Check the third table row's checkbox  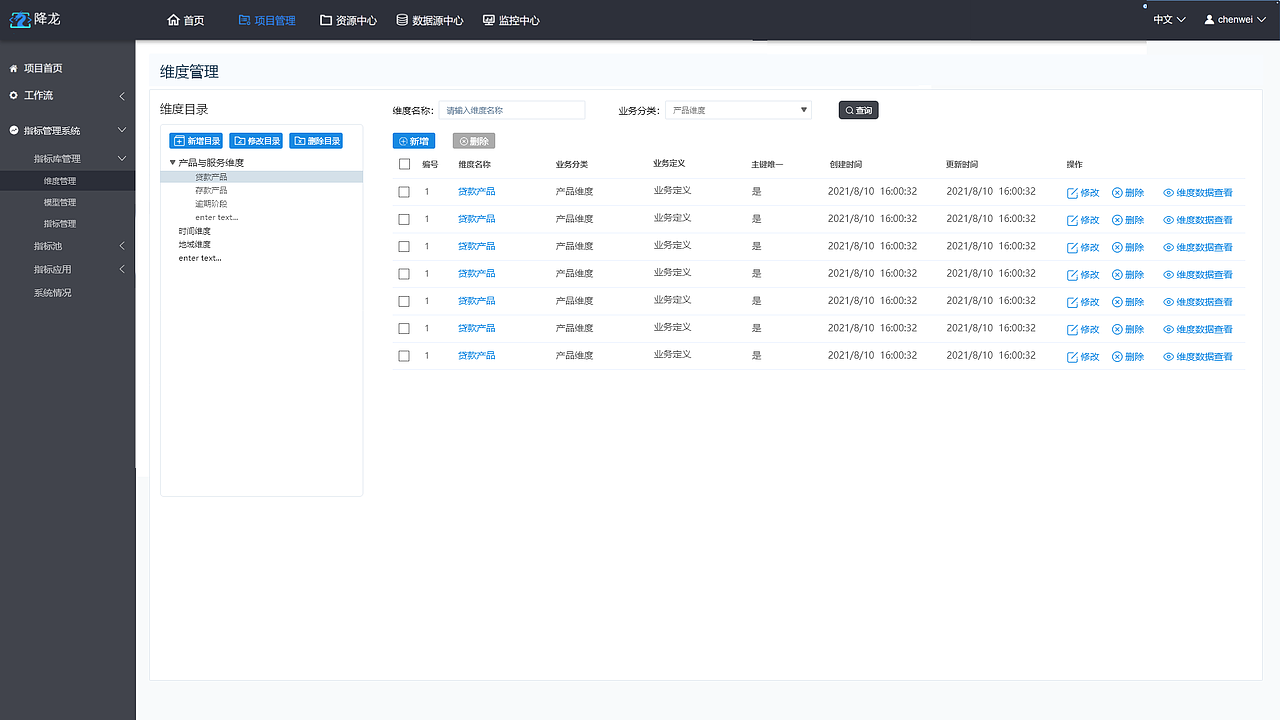click(x=404, y=246)
